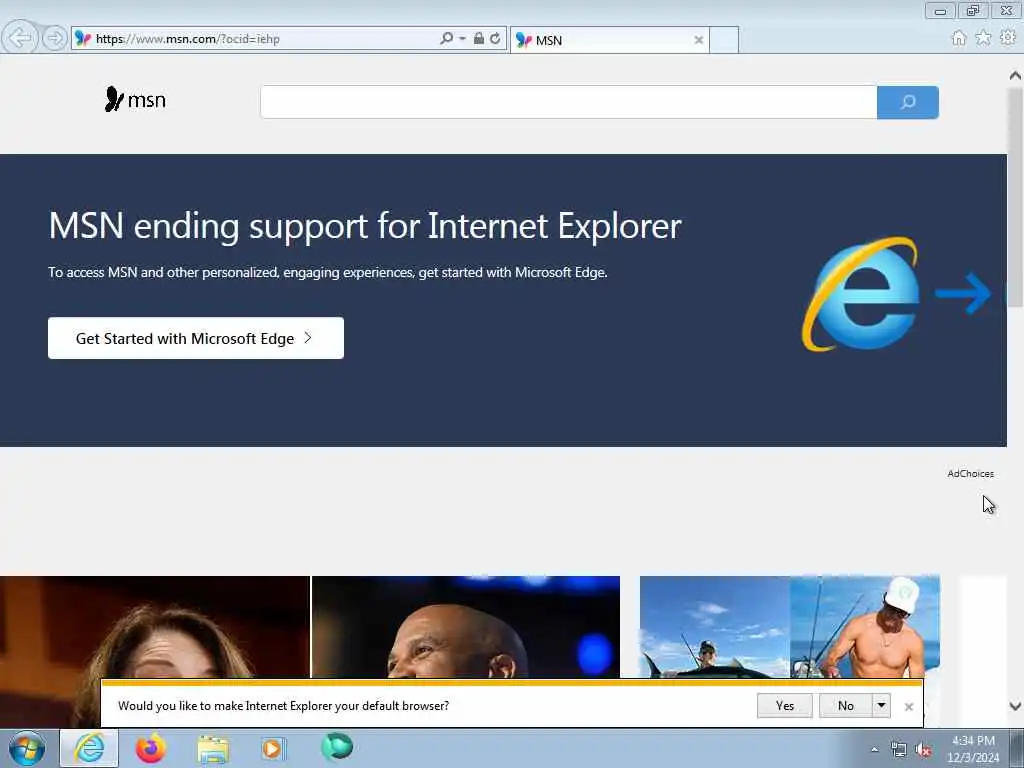Open the news story with bald man
This screenshot has height=768, width=1024.
click(466, 627)
